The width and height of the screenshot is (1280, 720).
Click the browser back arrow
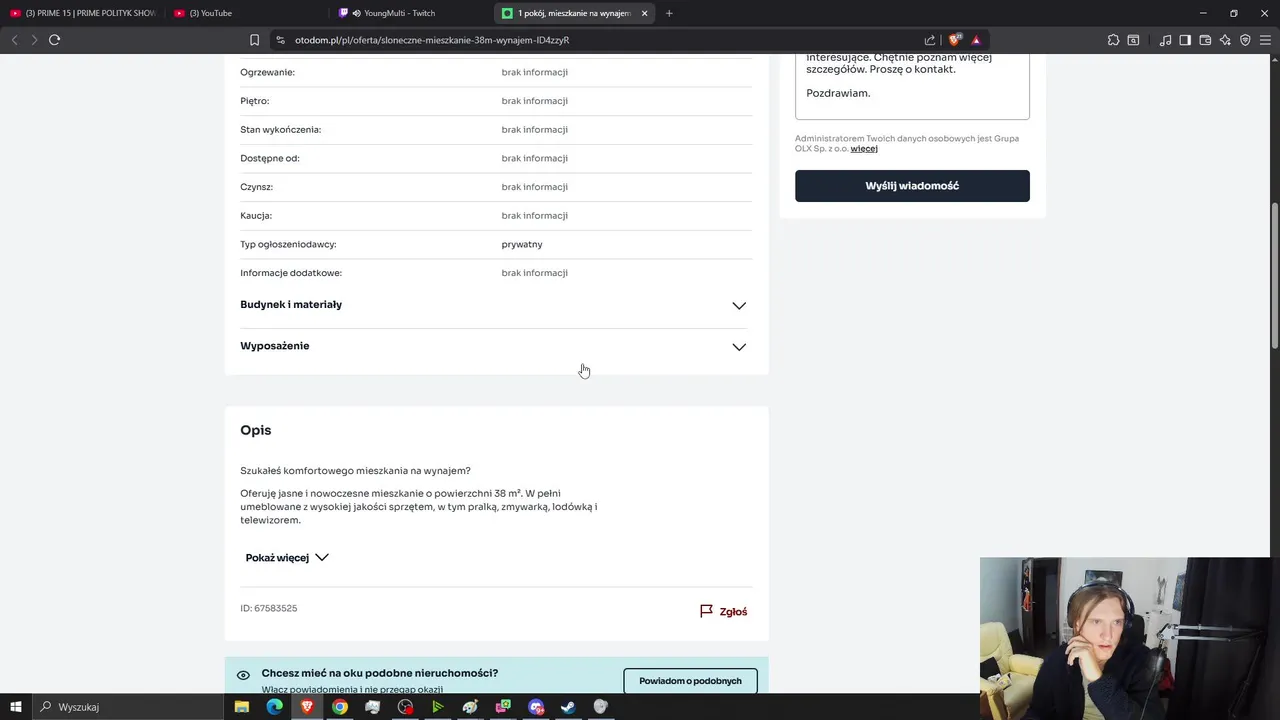[x=14, y=40]
